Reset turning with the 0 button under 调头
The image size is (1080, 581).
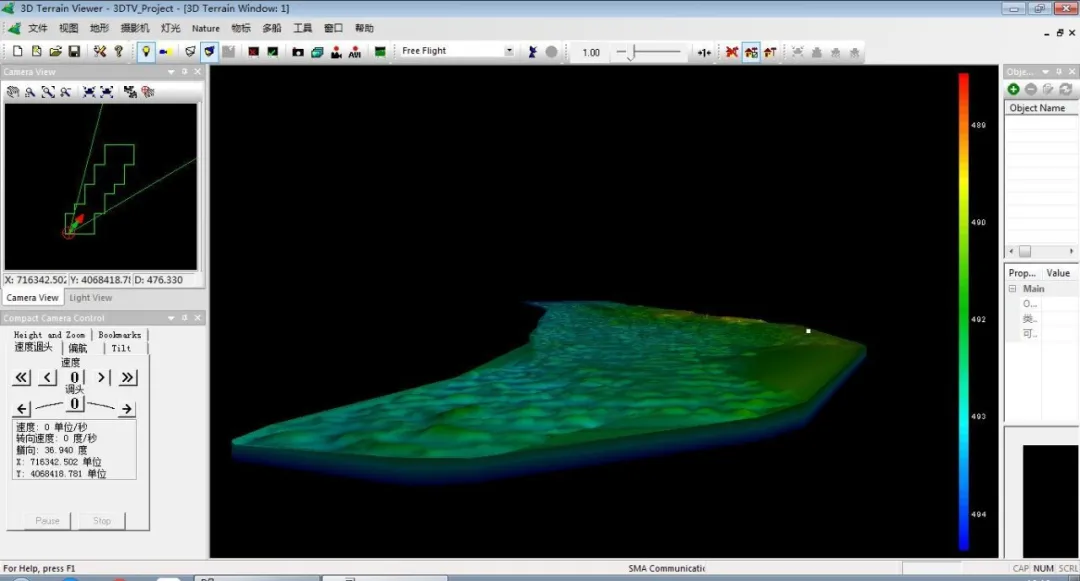pyautogui.click(x=74, y=403)
